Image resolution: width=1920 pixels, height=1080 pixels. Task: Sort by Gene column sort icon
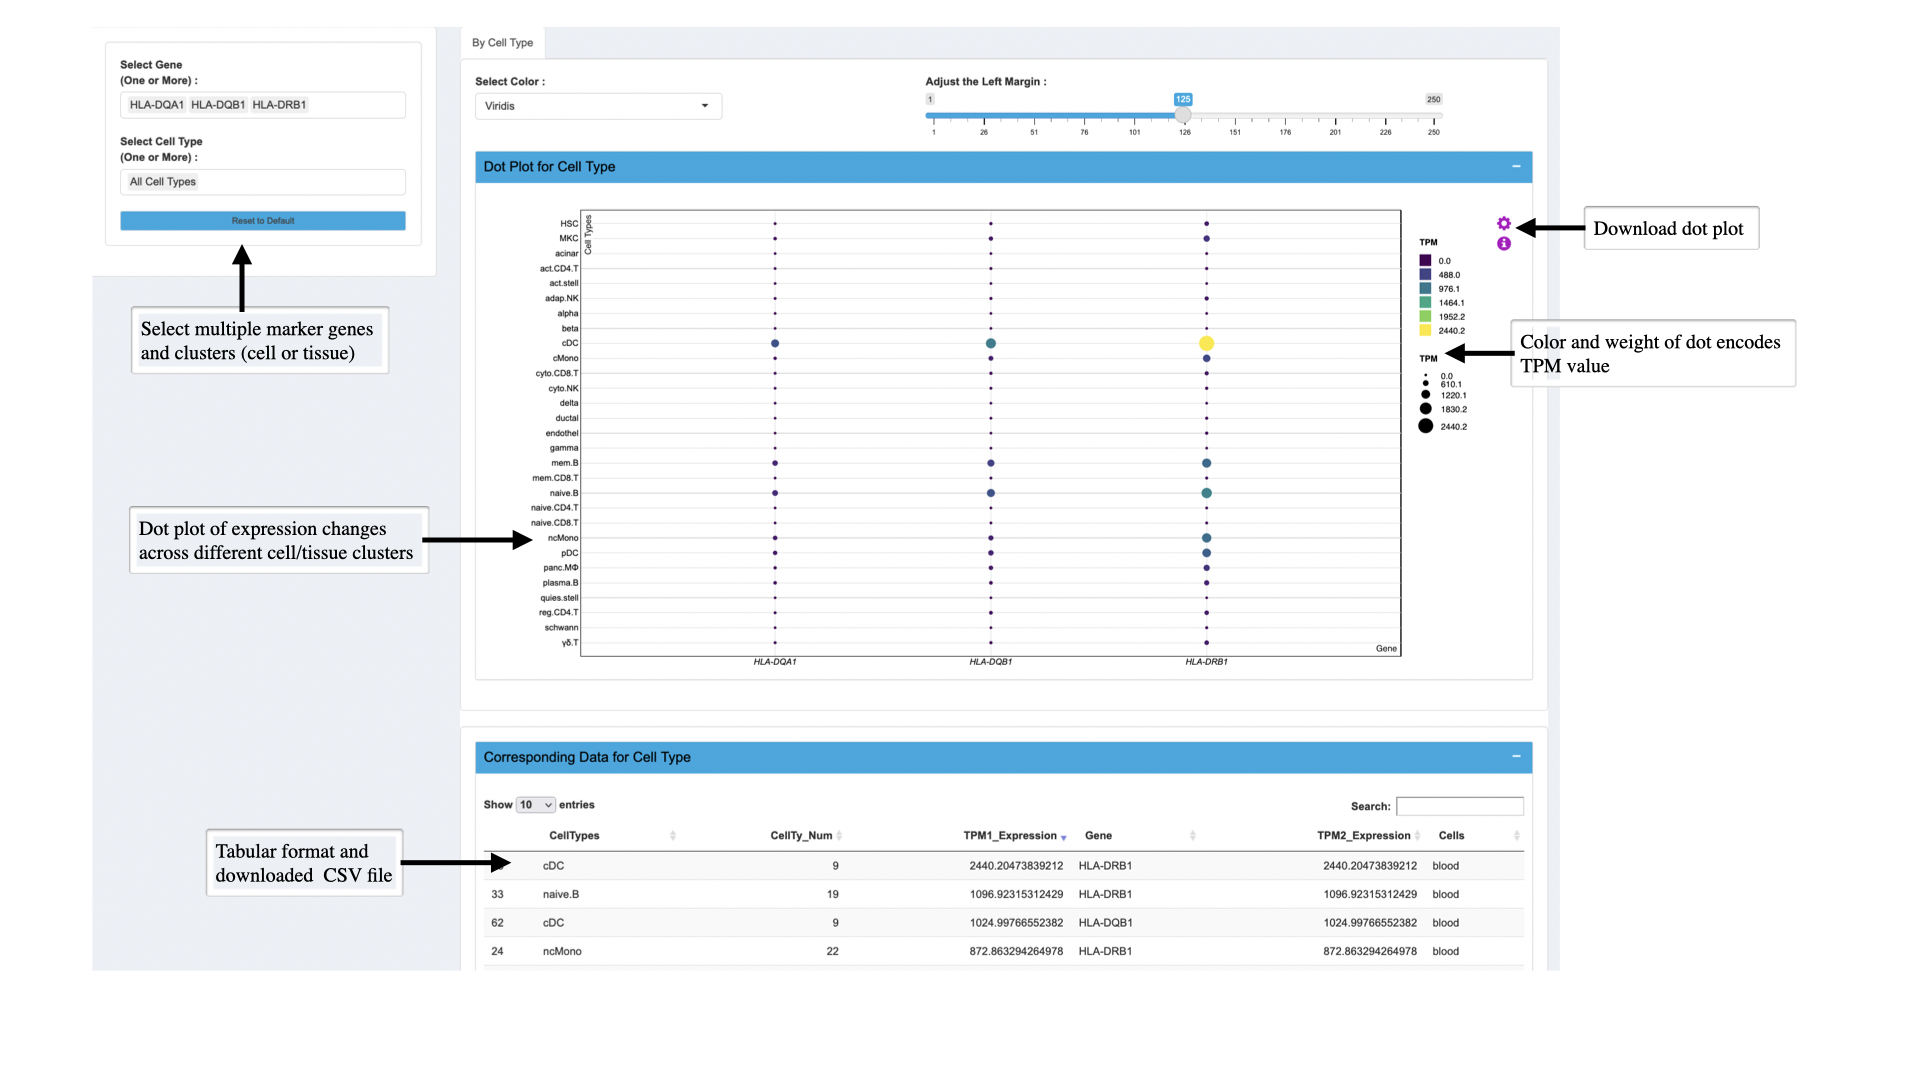[1192, 836]
